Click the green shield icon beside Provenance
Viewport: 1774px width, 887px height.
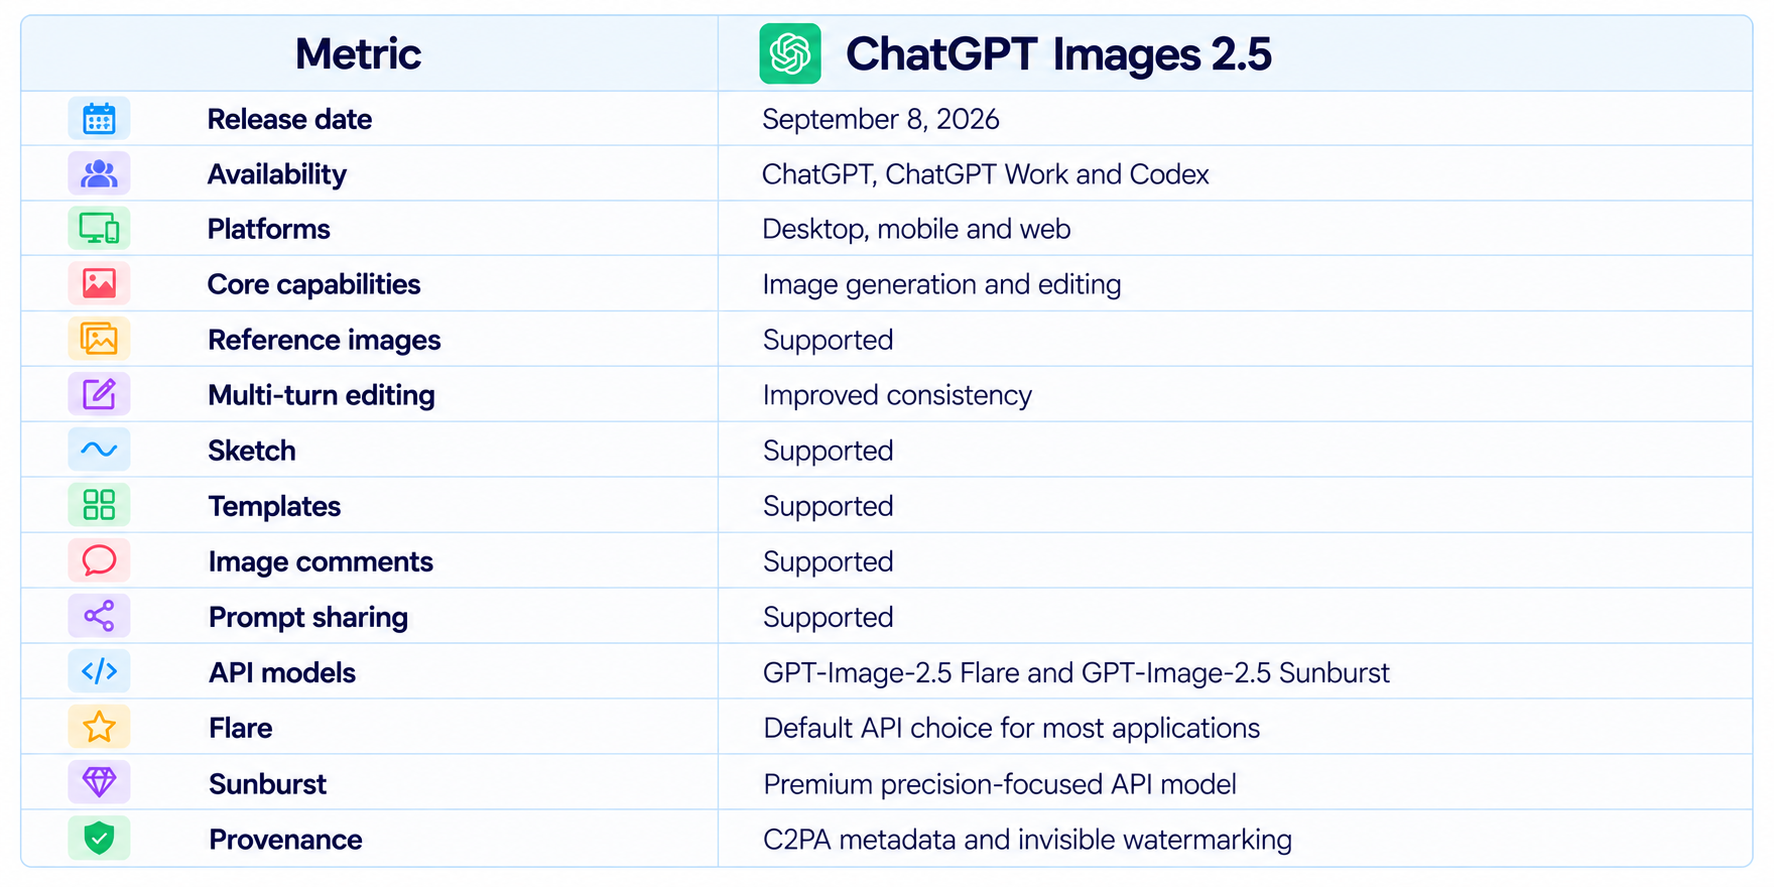(99, 838)
